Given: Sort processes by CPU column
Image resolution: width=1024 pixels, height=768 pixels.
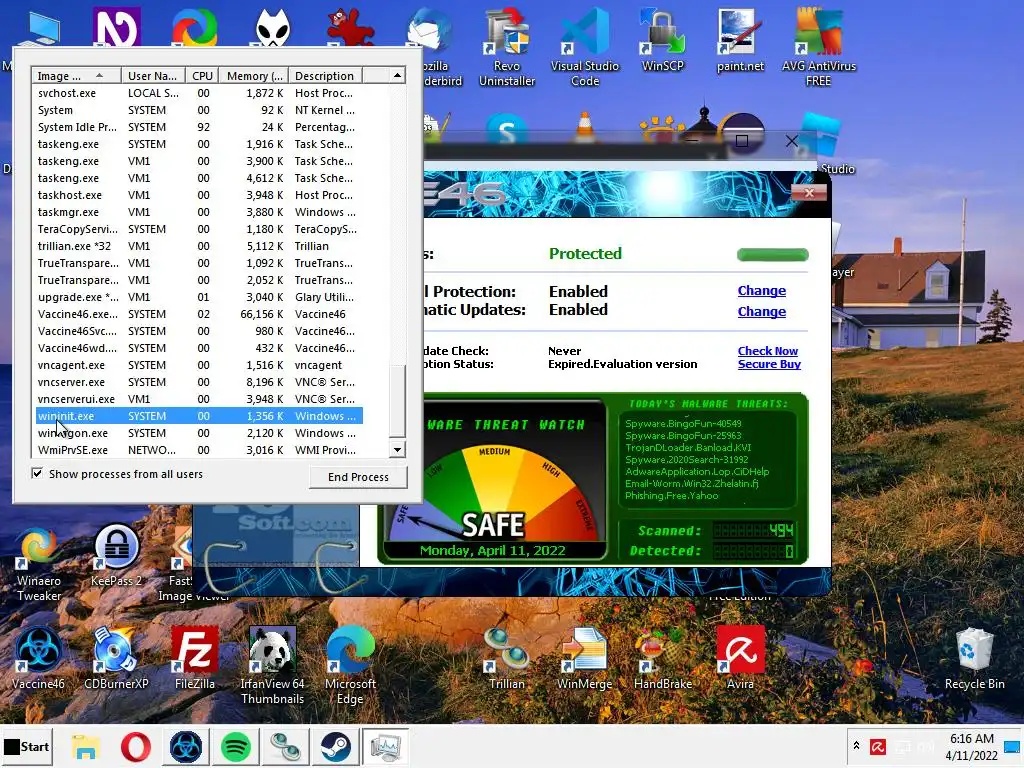Looking at the screenshot, I should [202, 76].
